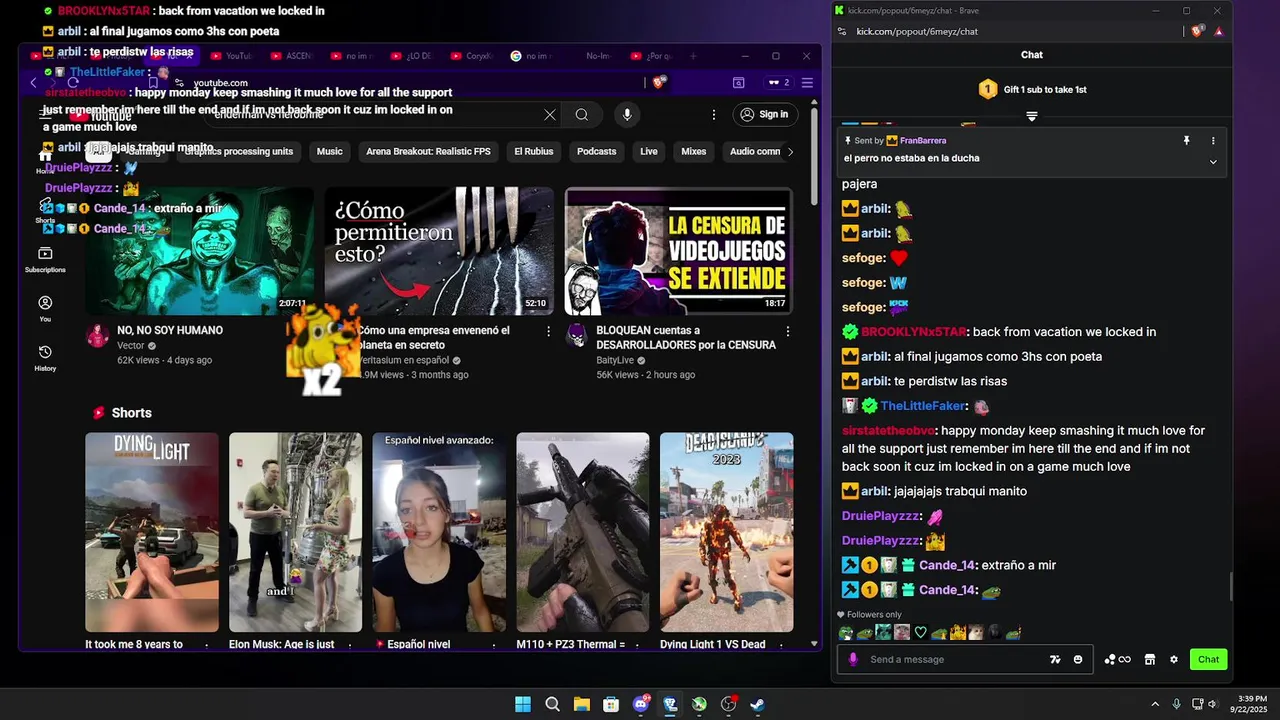Click Sign in on YouTube
Screen dimensions: 1280x720
tap(765, 114)
